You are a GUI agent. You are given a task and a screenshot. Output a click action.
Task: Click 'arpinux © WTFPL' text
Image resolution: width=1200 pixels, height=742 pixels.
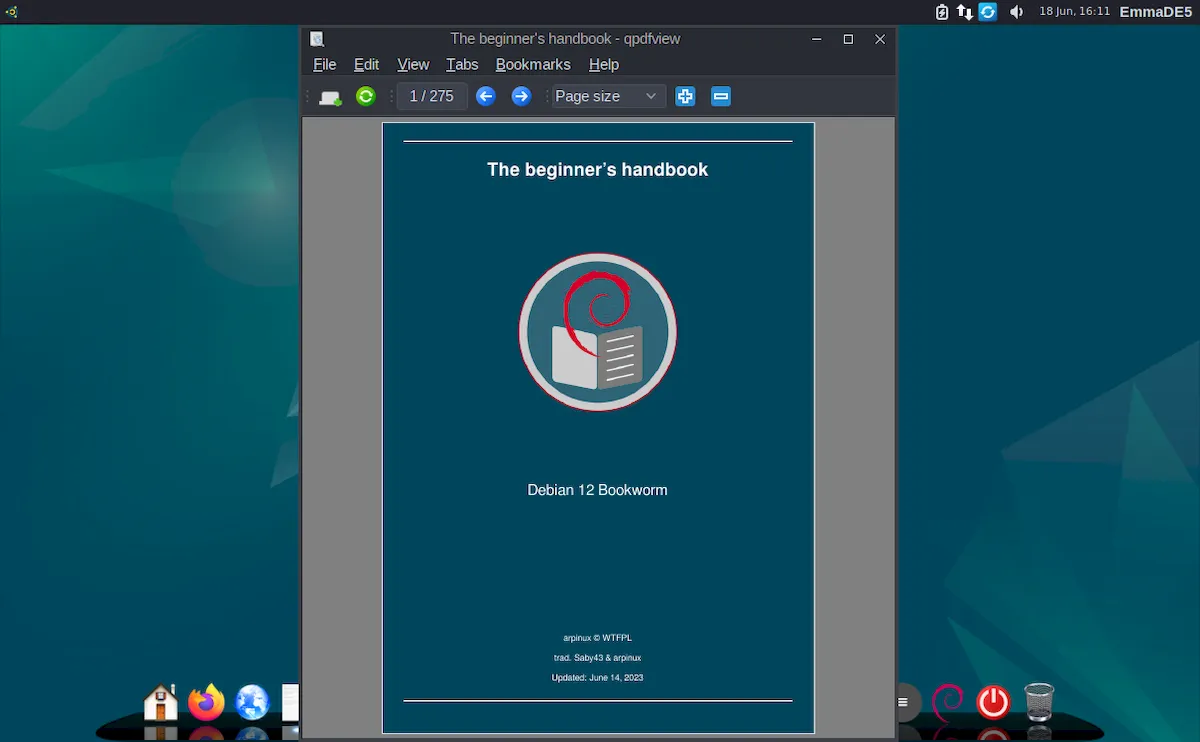pyautogui.click(x=597, y=638)
